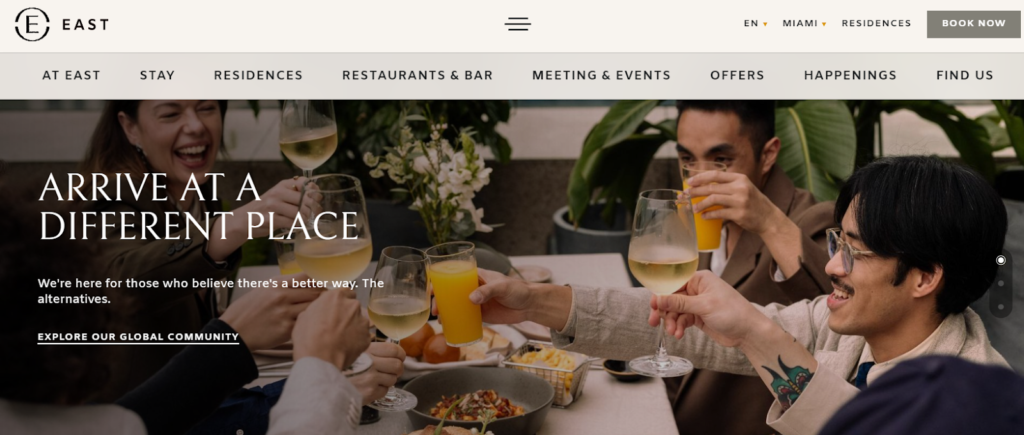Viewport: 1024px width, 435px height.
Task: Open the hamburger menu icon
Action: pos(517,24)
